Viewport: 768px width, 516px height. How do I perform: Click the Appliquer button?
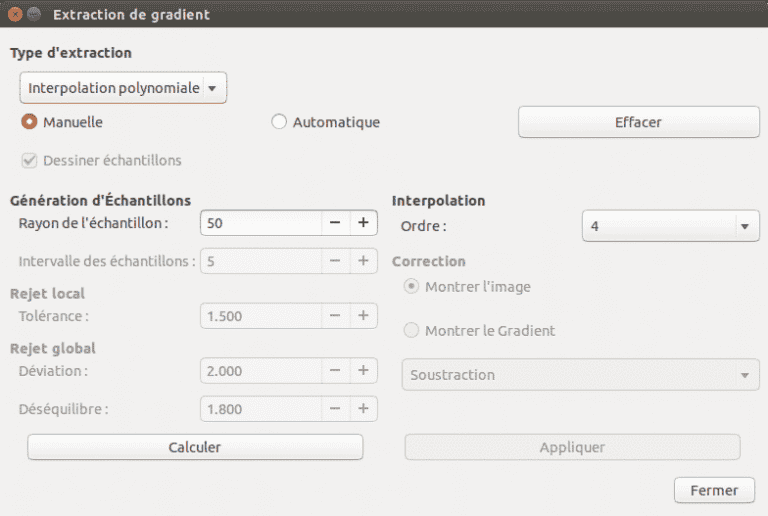[x=572, y=447]
